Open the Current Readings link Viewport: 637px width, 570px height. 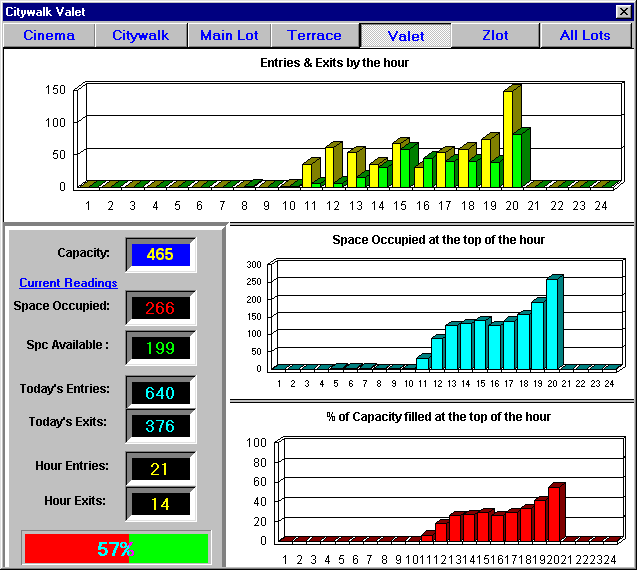click(x=68, y=283)
